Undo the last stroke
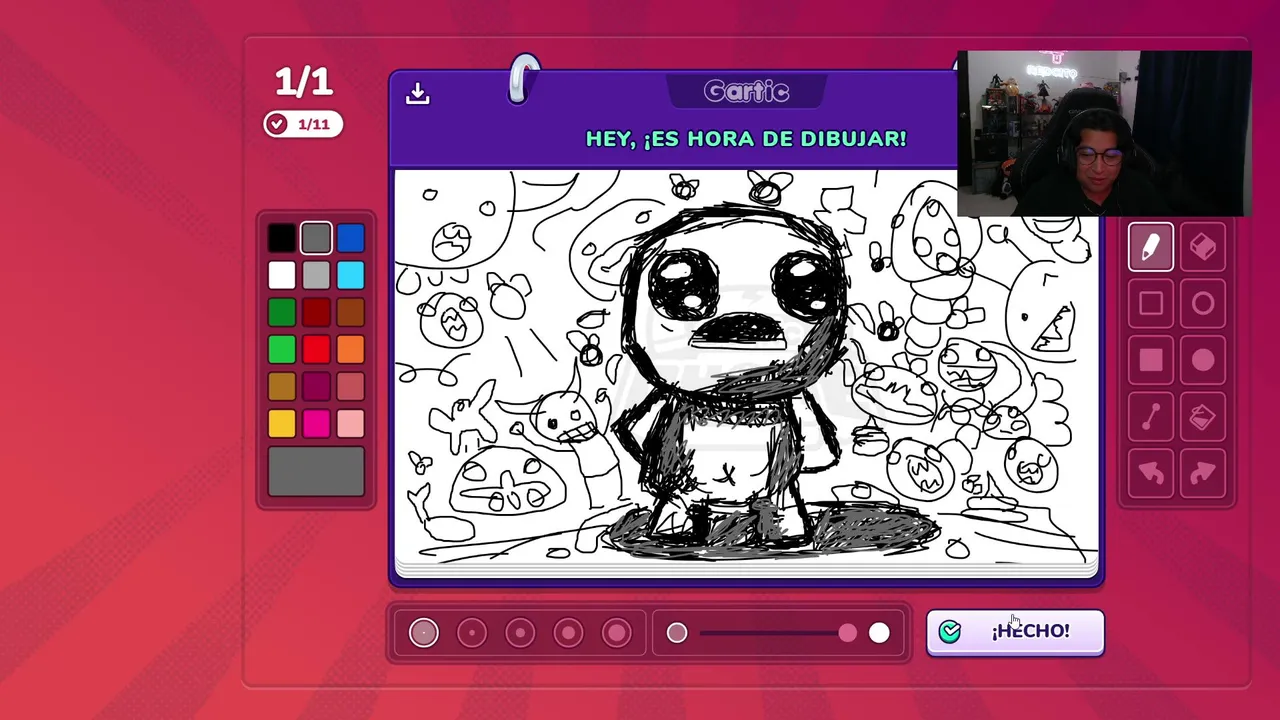The width and height of the screenshot is (1280, 720). (1150, 474)
